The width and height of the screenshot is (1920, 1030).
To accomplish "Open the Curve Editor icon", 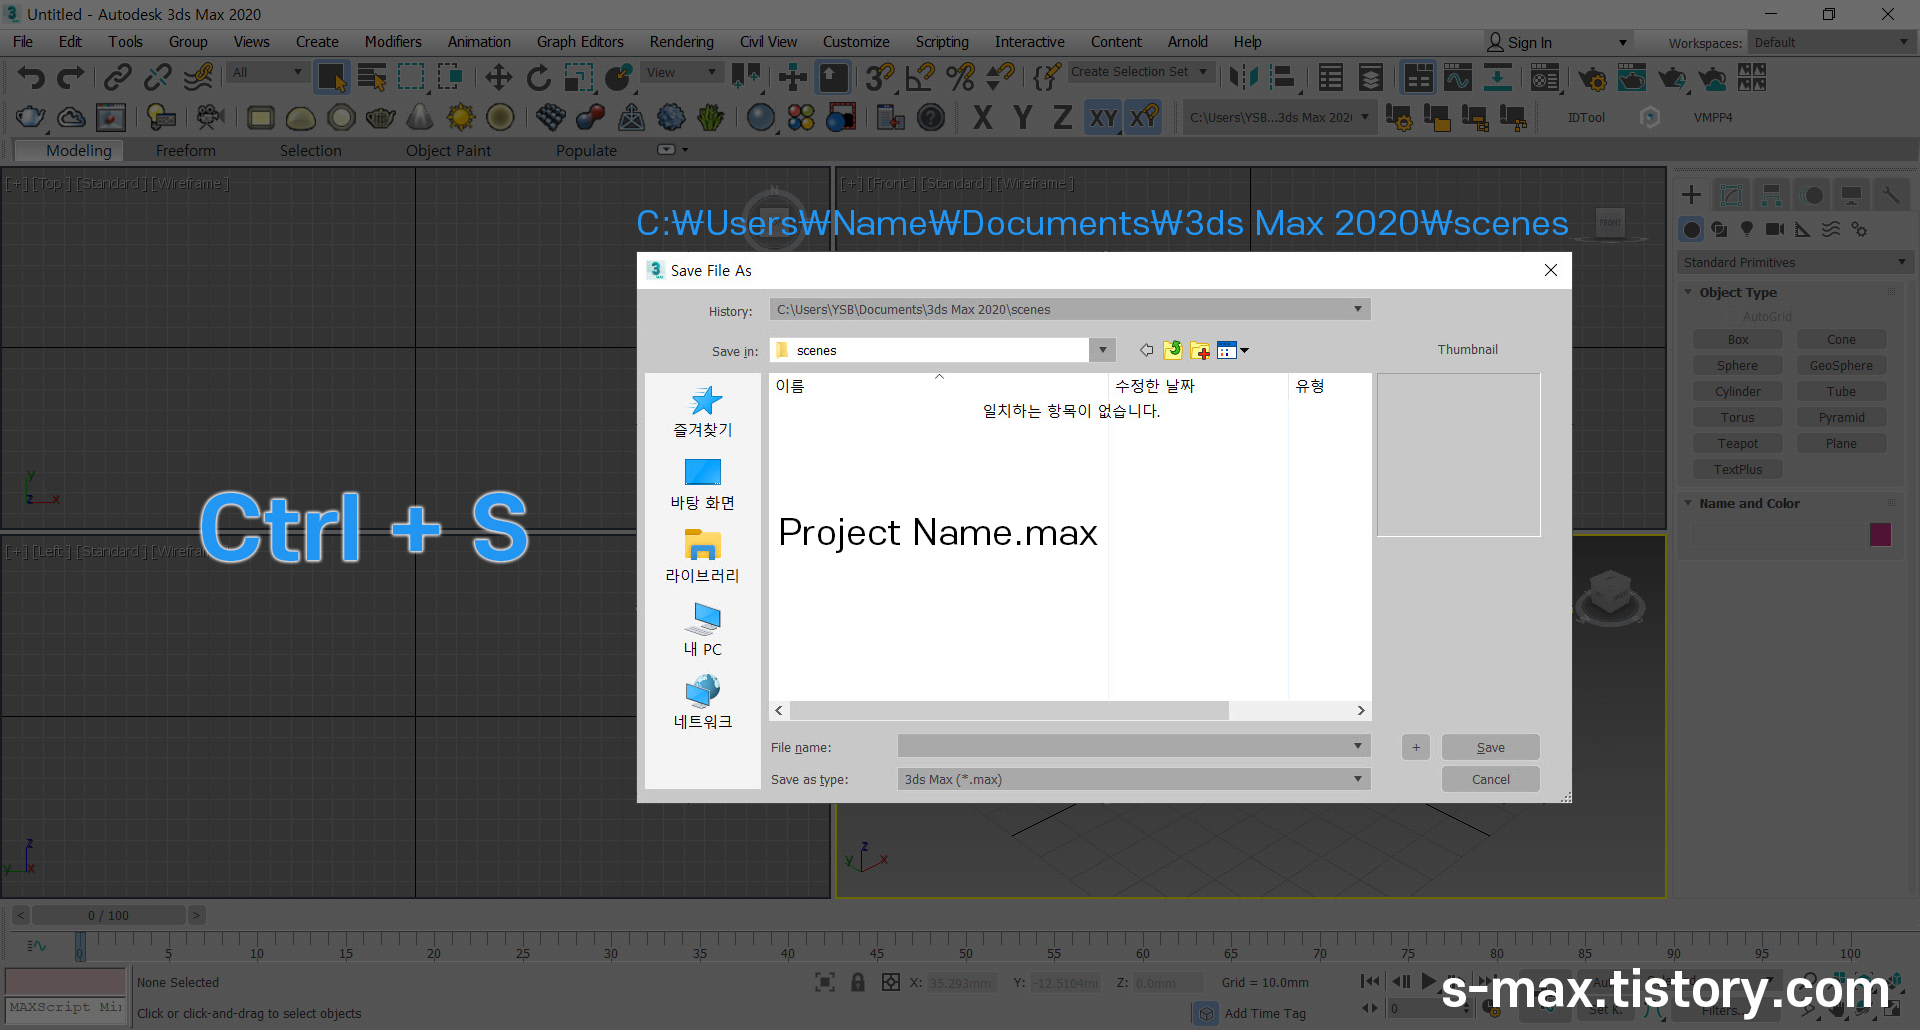I will click(x=1458, y=77).
